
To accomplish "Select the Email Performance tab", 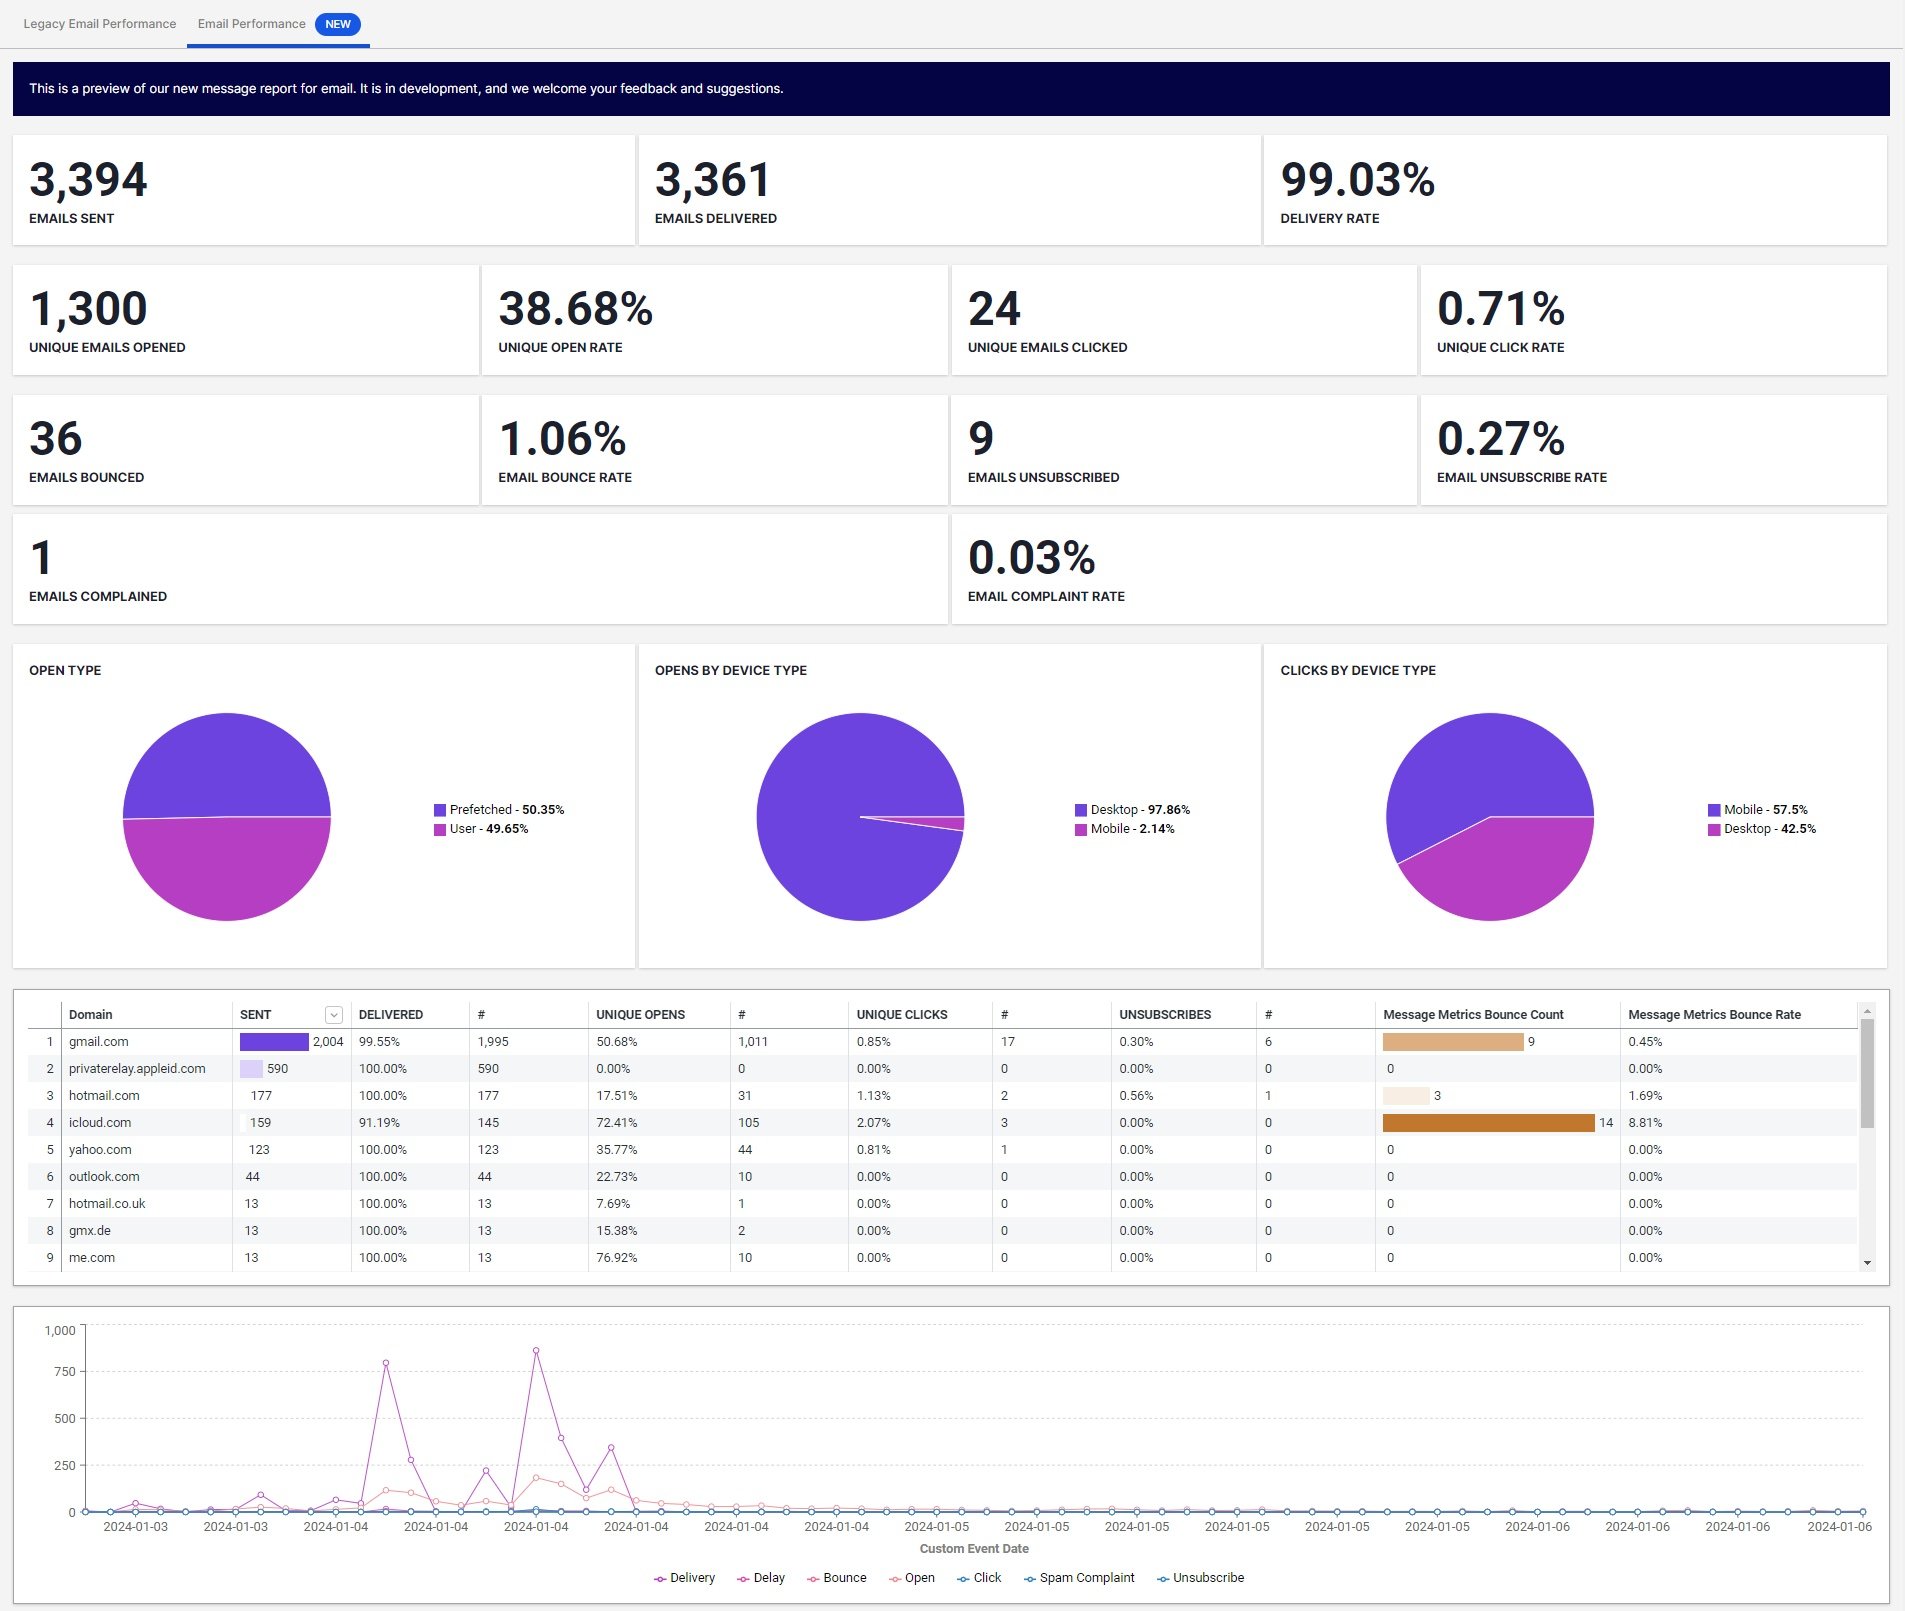I will pyautogui.click(x=251, y=24).
